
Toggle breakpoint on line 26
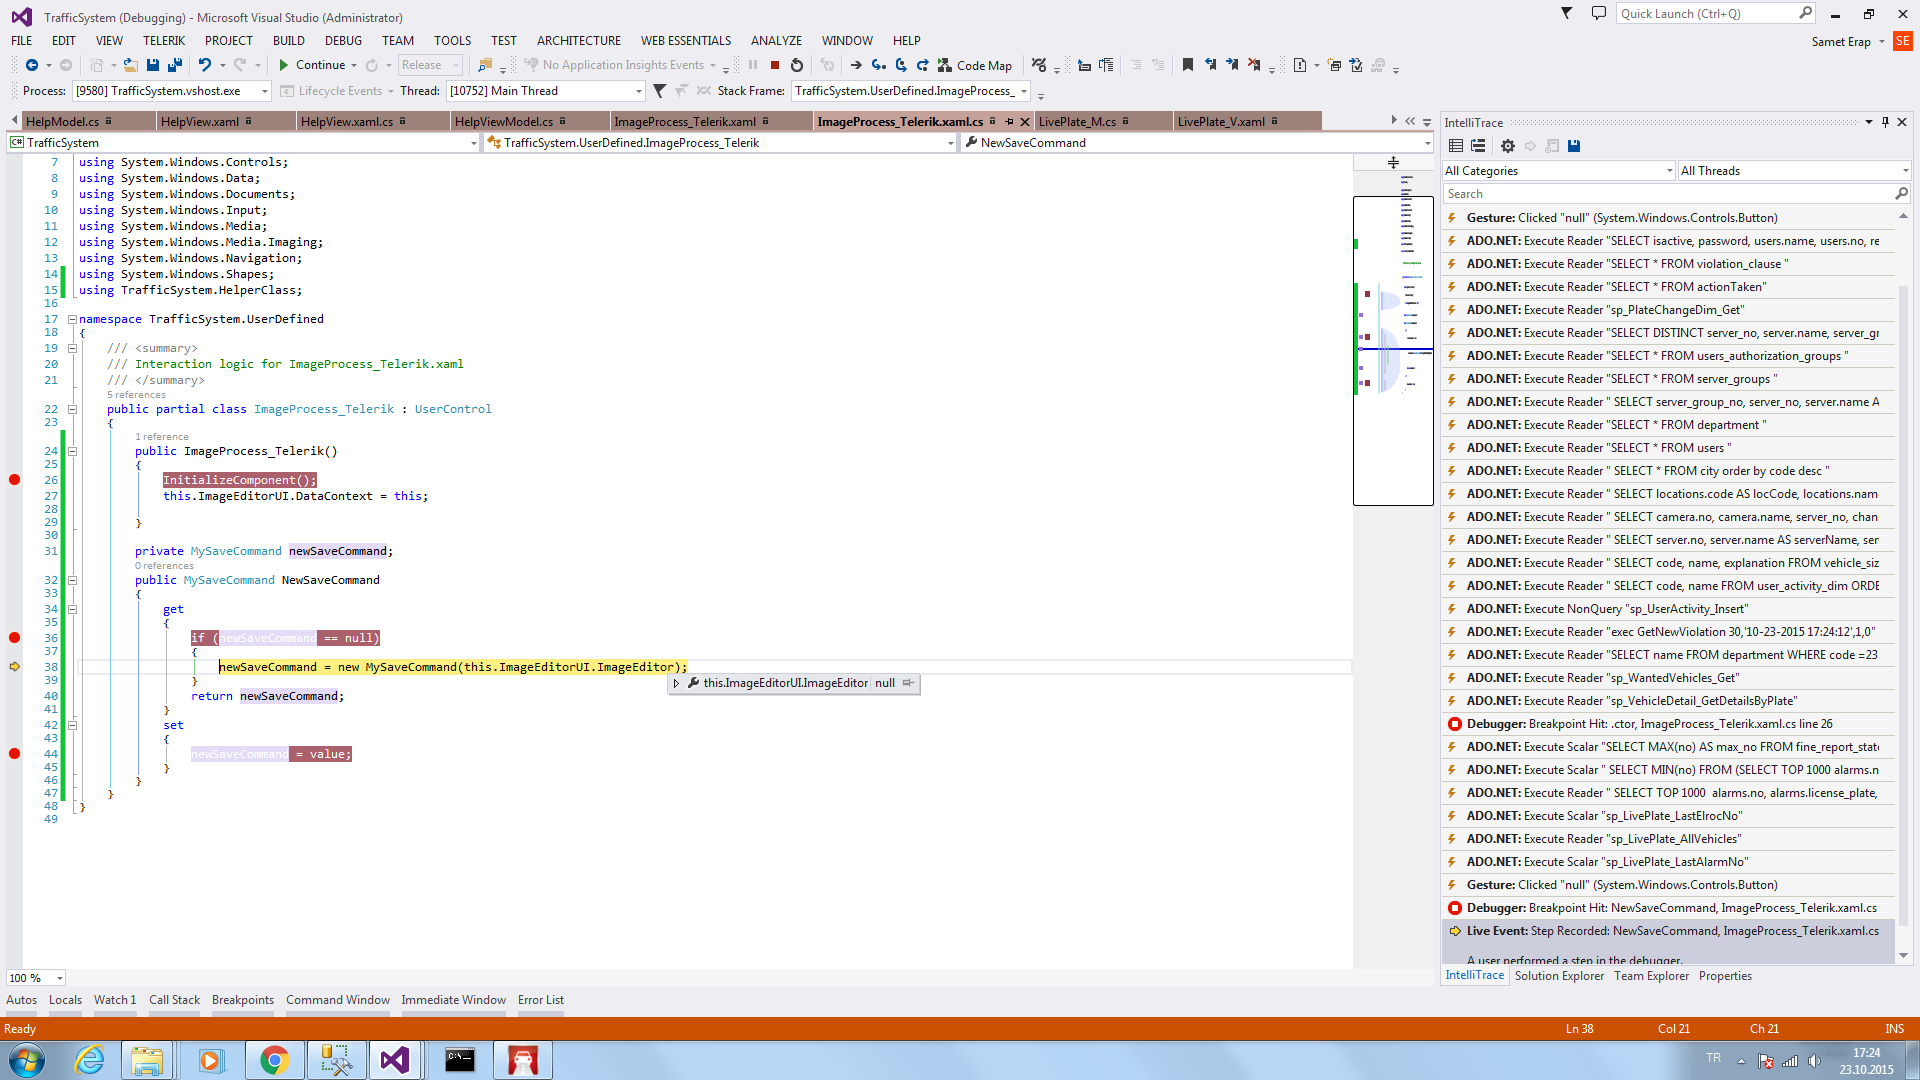[x=14, y=480]
